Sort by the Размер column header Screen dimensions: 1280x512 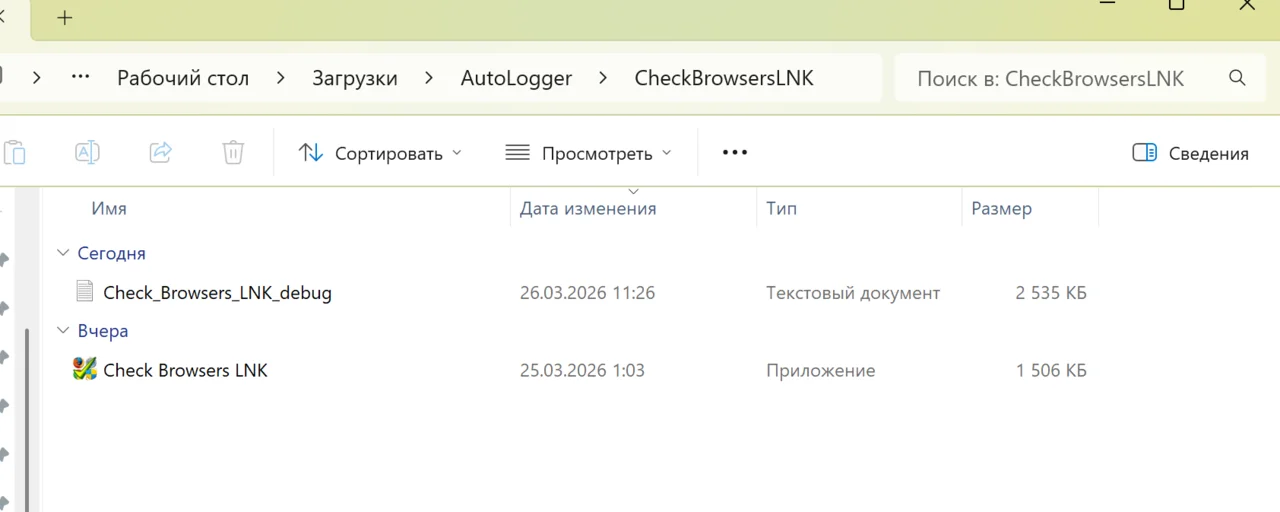[x=1001, y=208]
